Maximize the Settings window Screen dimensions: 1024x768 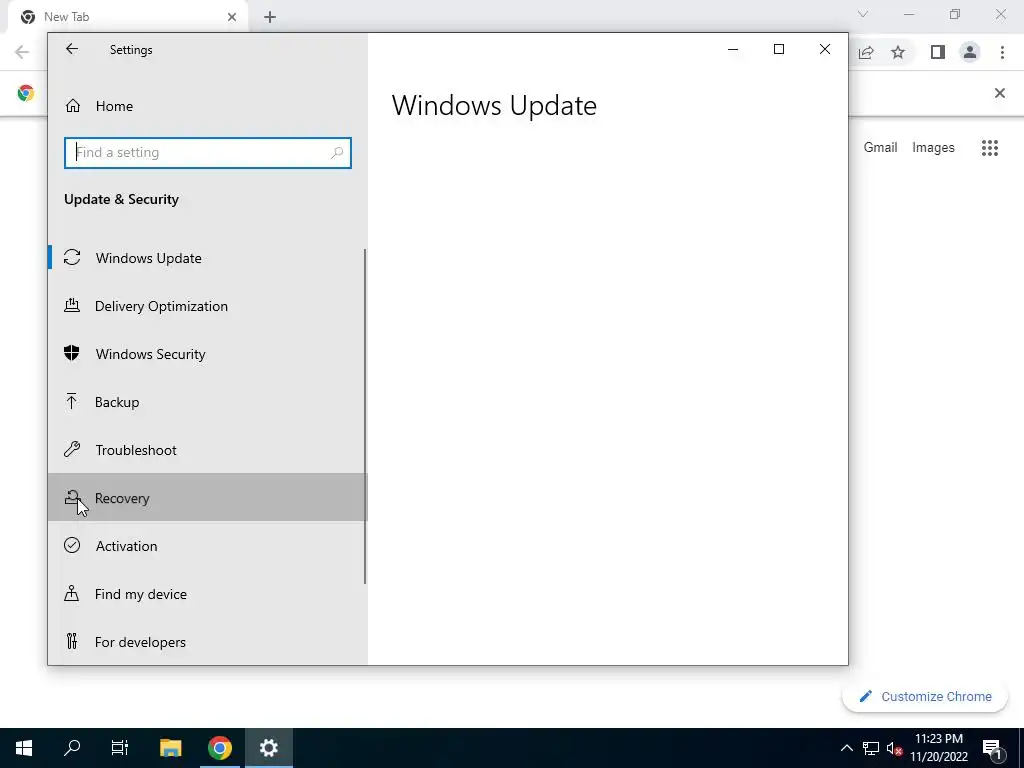(778, 49)
